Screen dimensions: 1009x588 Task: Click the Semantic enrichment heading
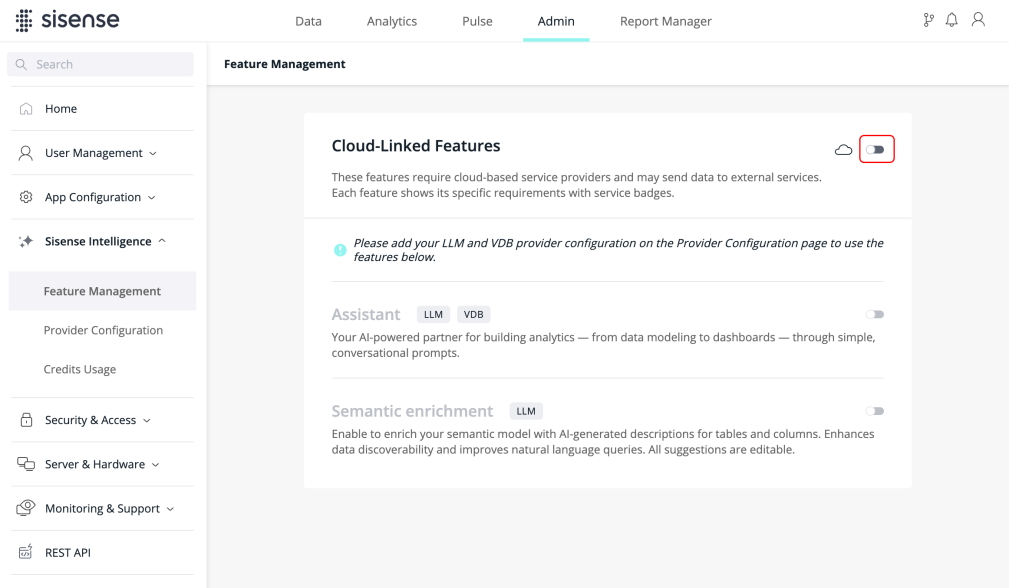point(412,411)
